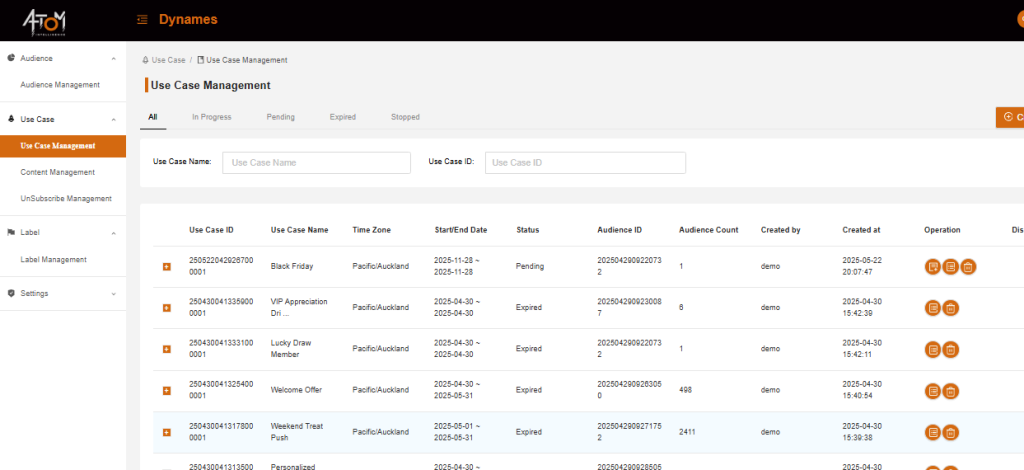The height and width of the screenshot is (470, 1024).
Task: Collapse the Audience section chevron
Action: pos(114,59)
